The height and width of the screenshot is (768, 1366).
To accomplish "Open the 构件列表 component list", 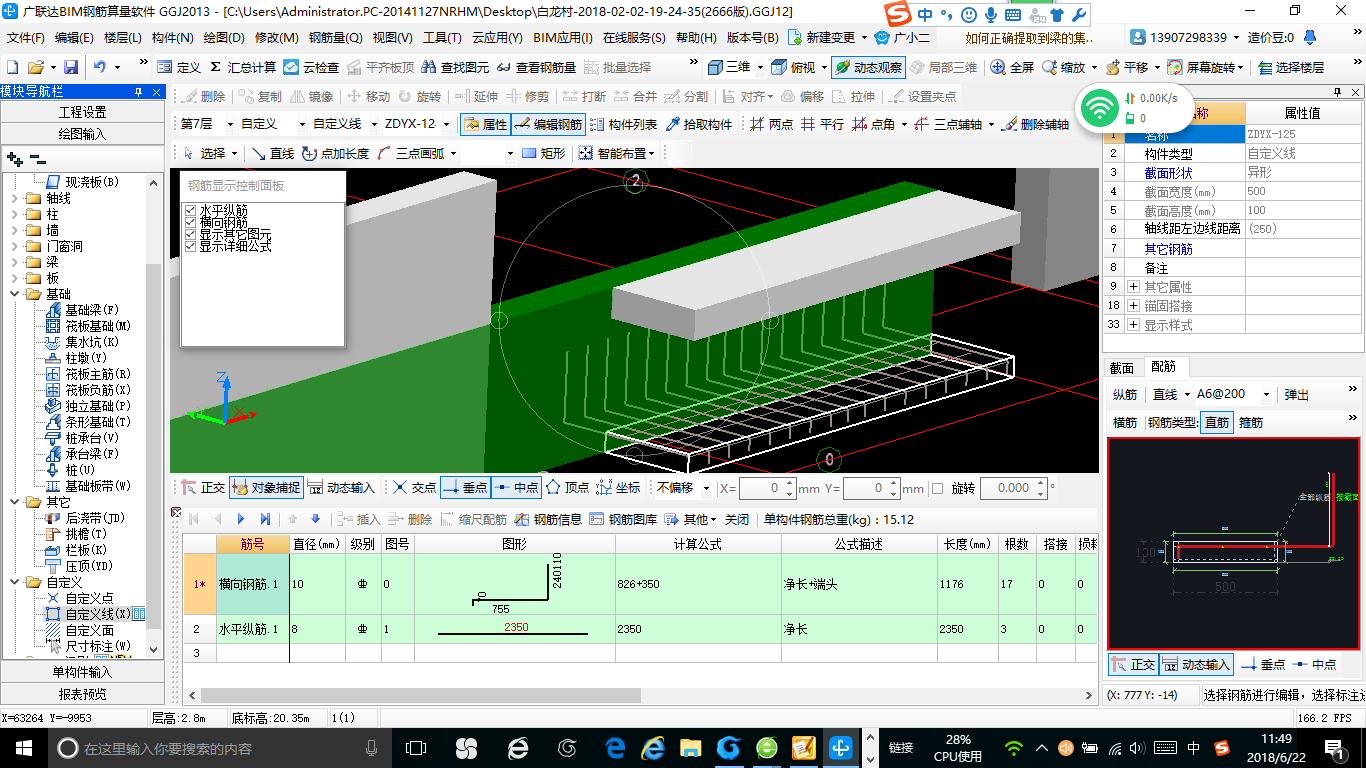I will tap(624, 124).
